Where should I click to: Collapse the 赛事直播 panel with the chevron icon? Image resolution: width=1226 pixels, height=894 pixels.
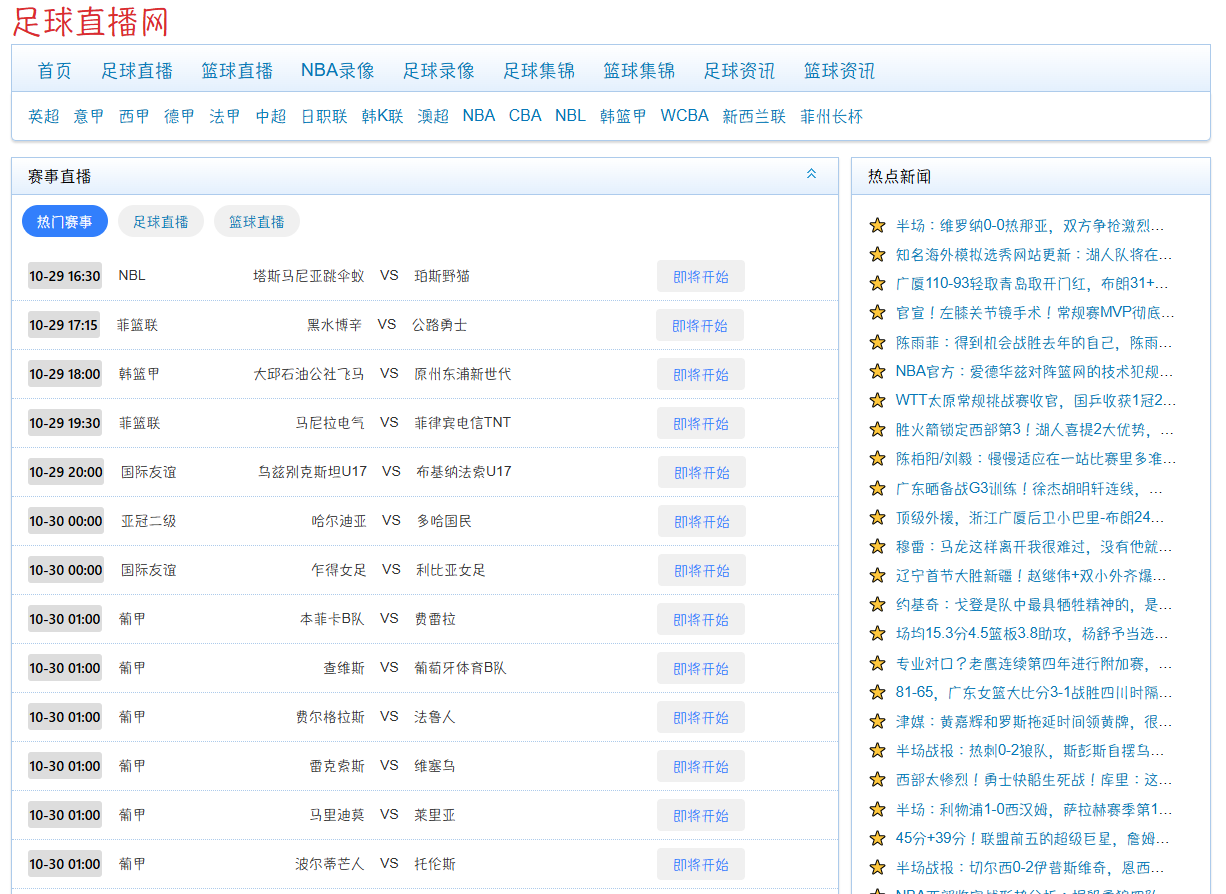[811, 174]
